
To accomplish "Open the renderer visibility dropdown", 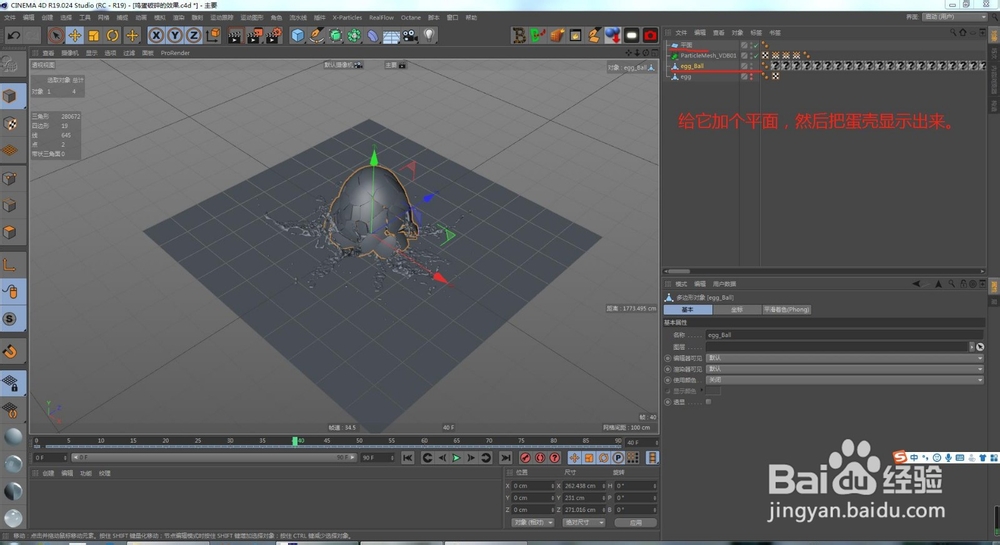I will (845, 369).
